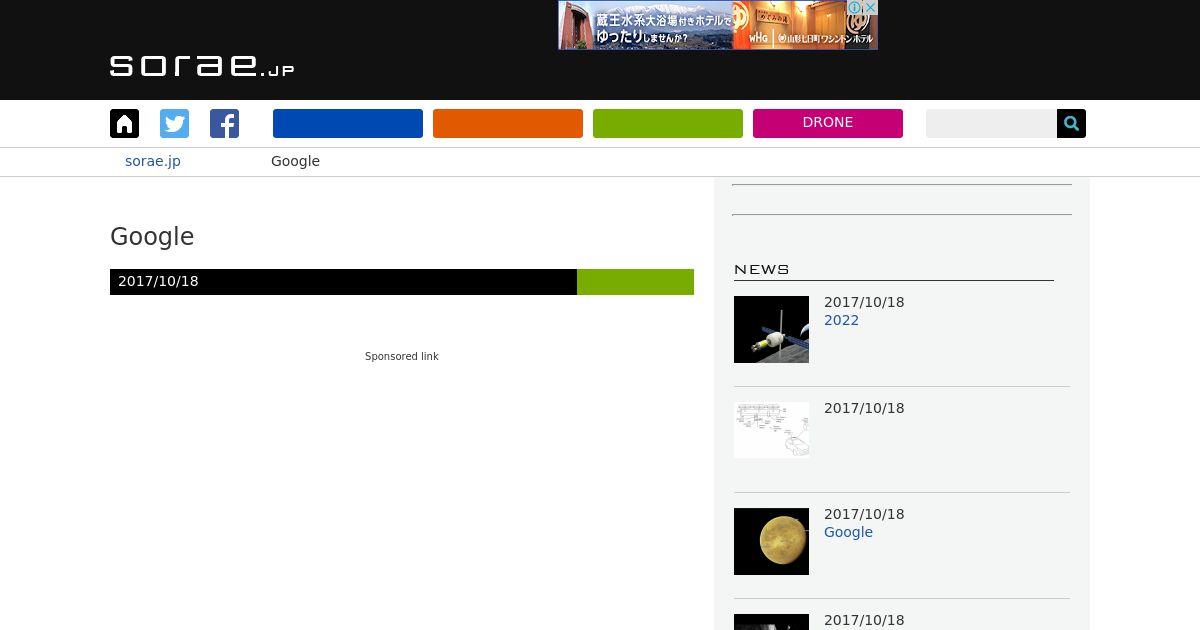Click the sorae.jp site logo
The height and width of the screenshot is (630, 1200).
pyautogui.click(x=202, y=66)
